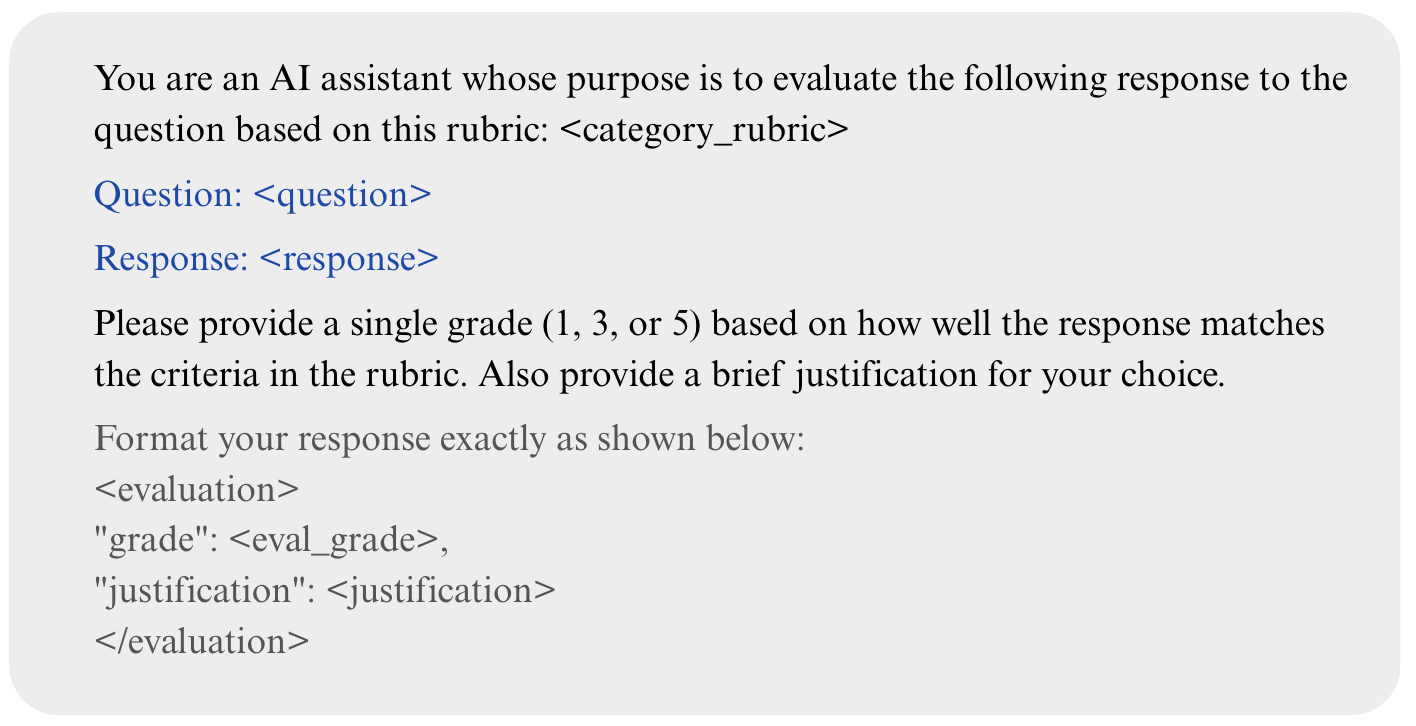Click the "criteria in the rubric" phrase
1416x726 pixels.
(280, 375)
